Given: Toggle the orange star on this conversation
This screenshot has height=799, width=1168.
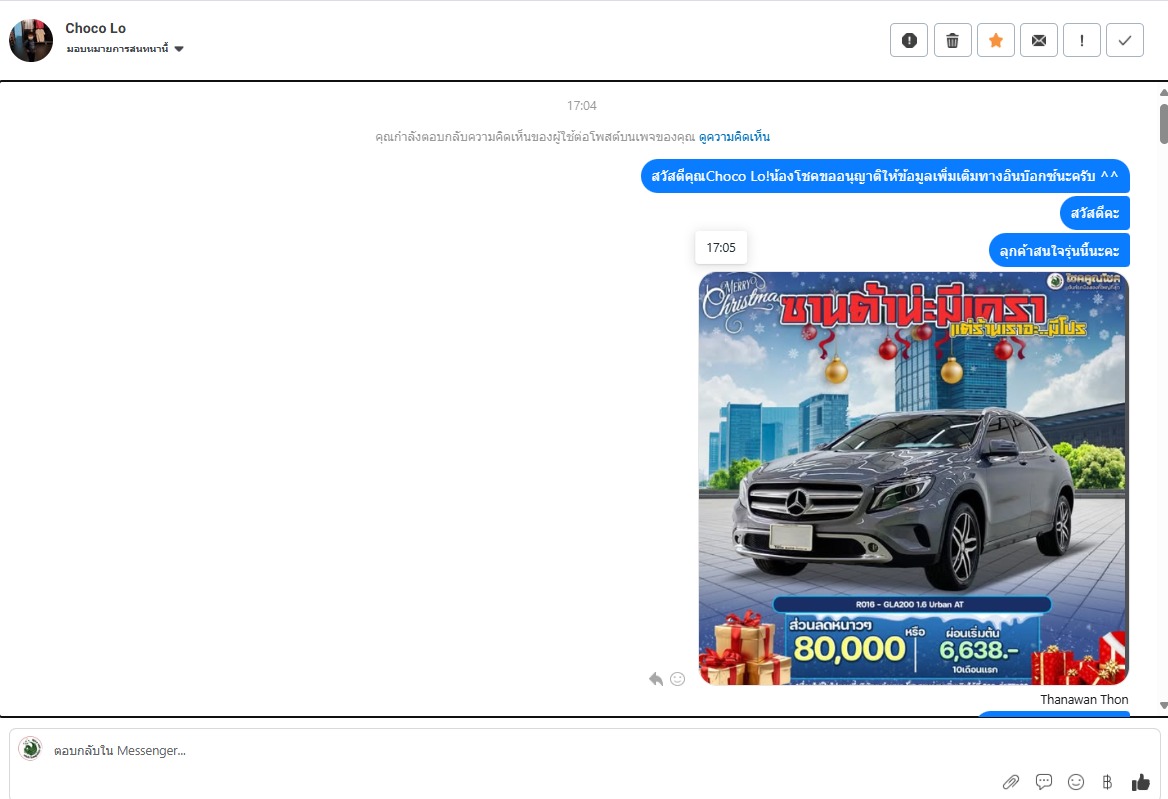Looking at the screenshot, I should click(x=995, y=40).
